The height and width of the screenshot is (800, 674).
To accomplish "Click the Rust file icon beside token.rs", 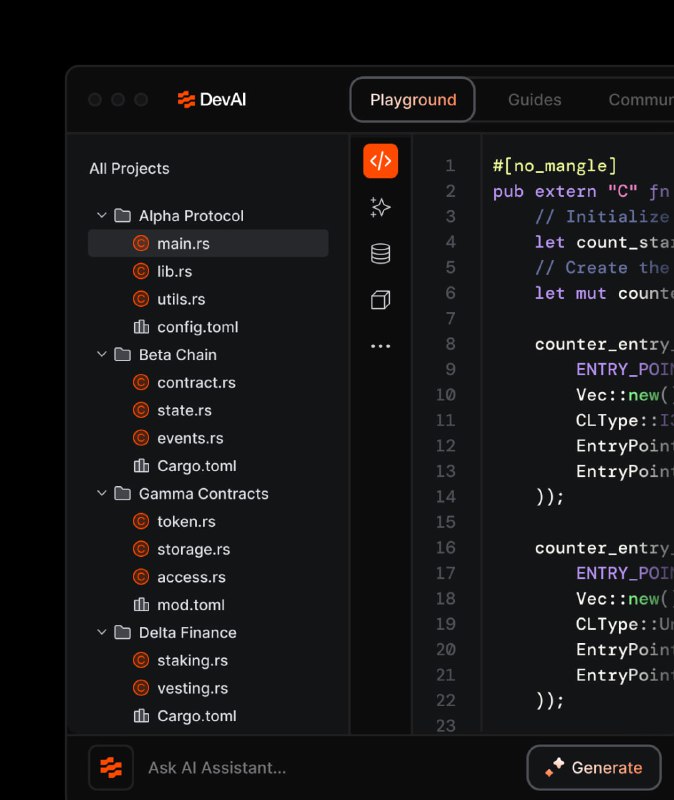I will coord(141,521).
